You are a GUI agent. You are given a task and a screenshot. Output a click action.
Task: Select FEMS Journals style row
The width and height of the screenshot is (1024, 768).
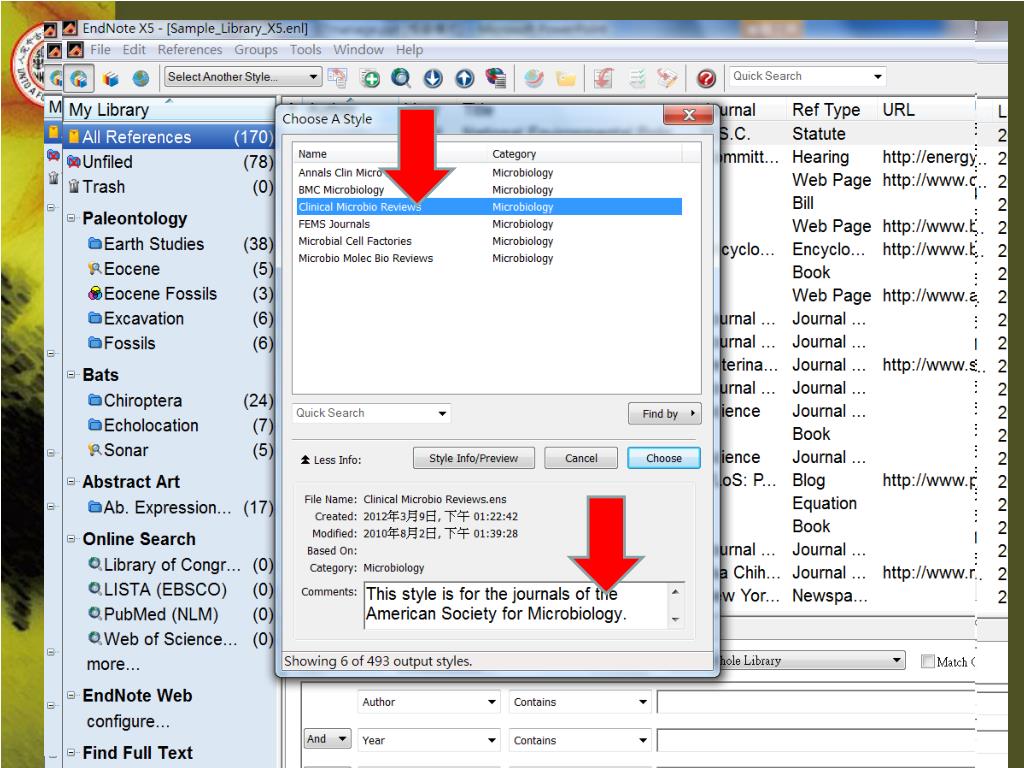(489, 224)
